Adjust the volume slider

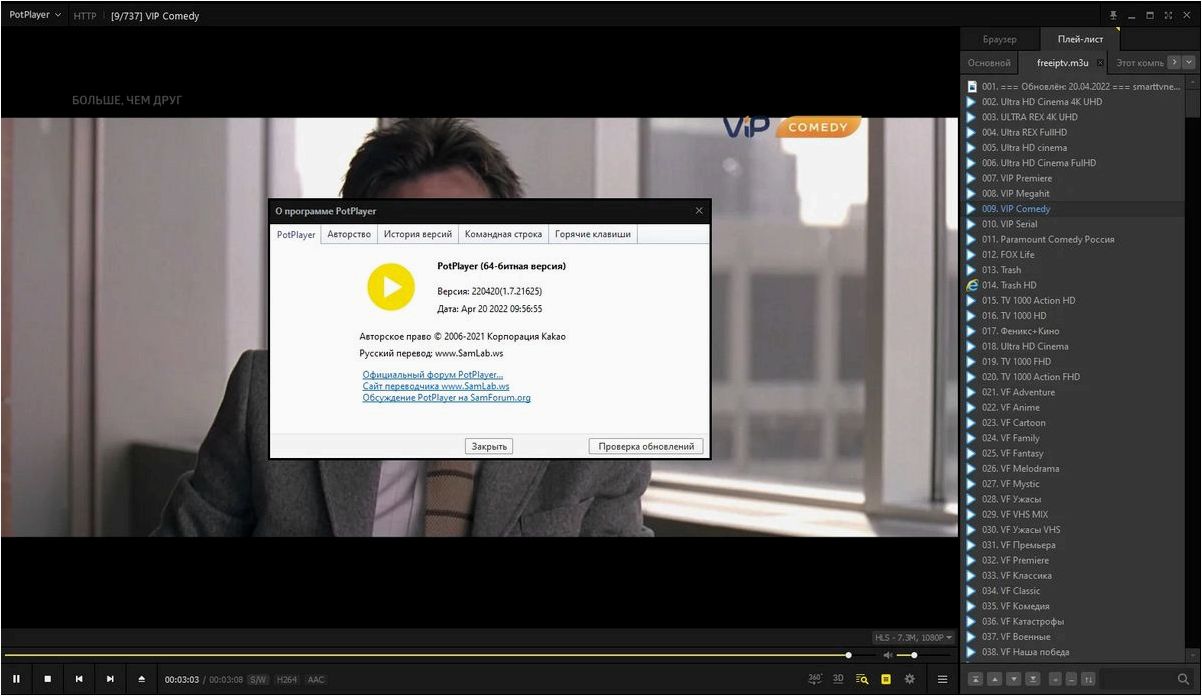point(921,655)
